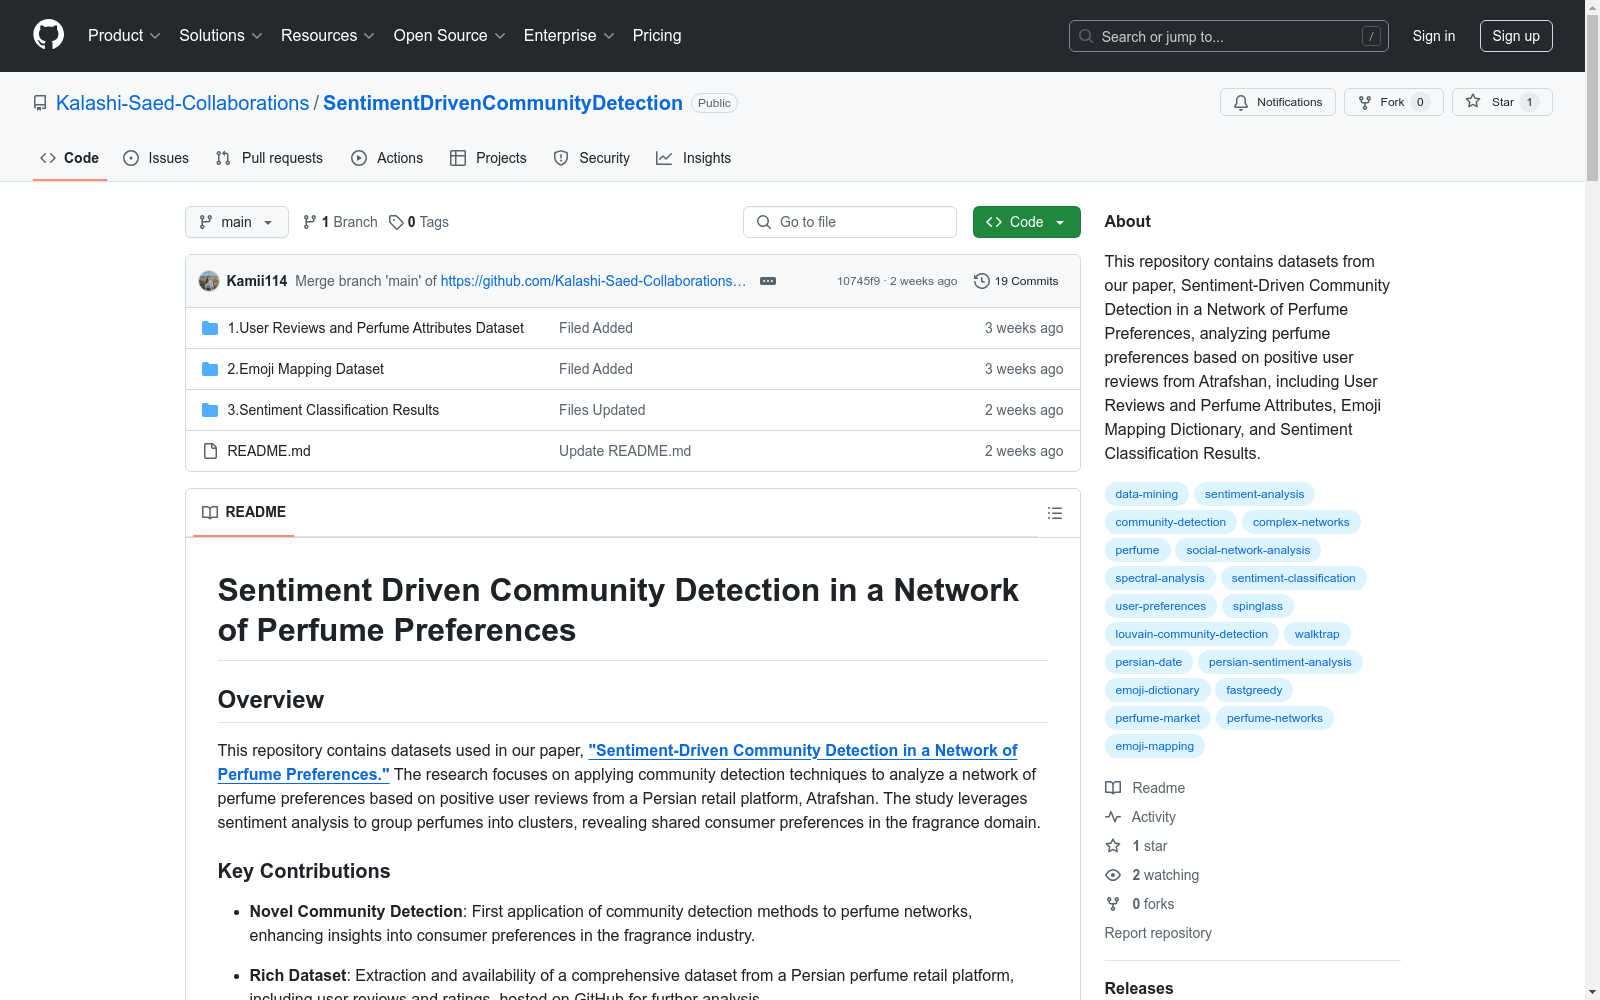
Task: Switch to the Projects tab
Action: click(x=488, y=158)
